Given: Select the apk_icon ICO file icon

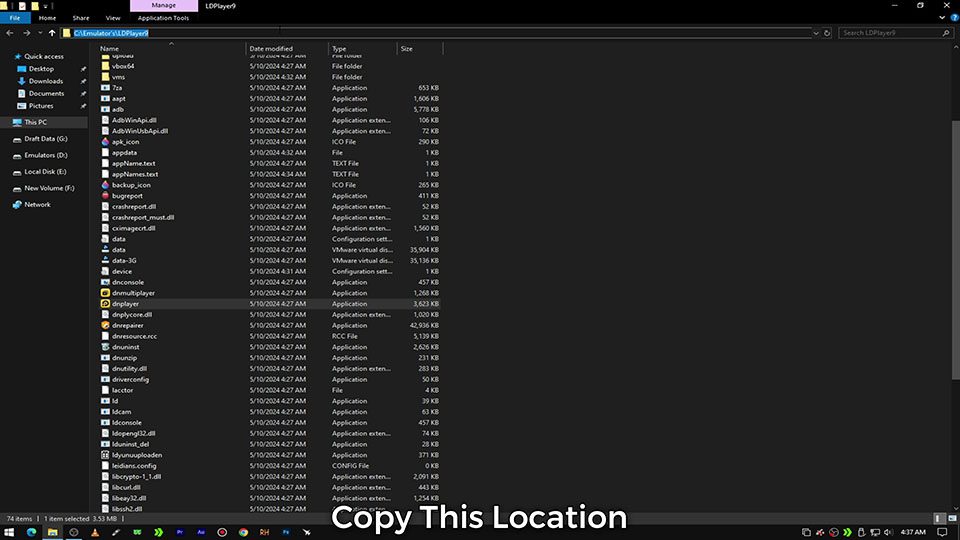Looking at the screenshot, I should [x=105, y=142].
